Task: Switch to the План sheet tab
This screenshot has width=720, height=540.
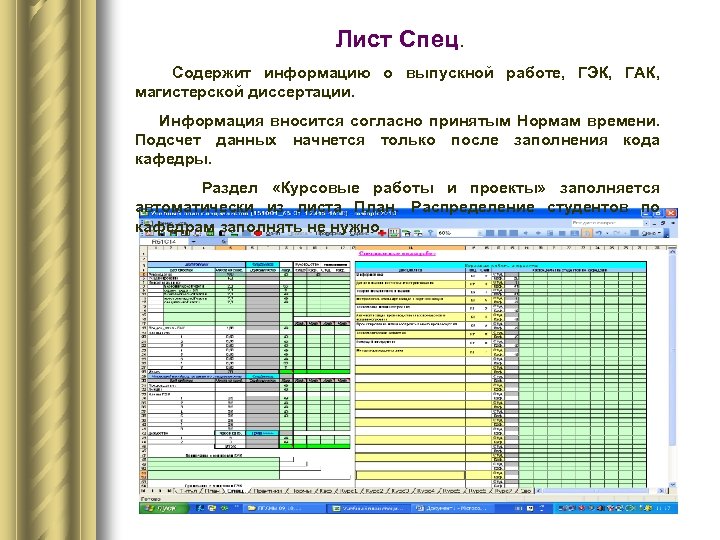Action: (x=212, y=491)
